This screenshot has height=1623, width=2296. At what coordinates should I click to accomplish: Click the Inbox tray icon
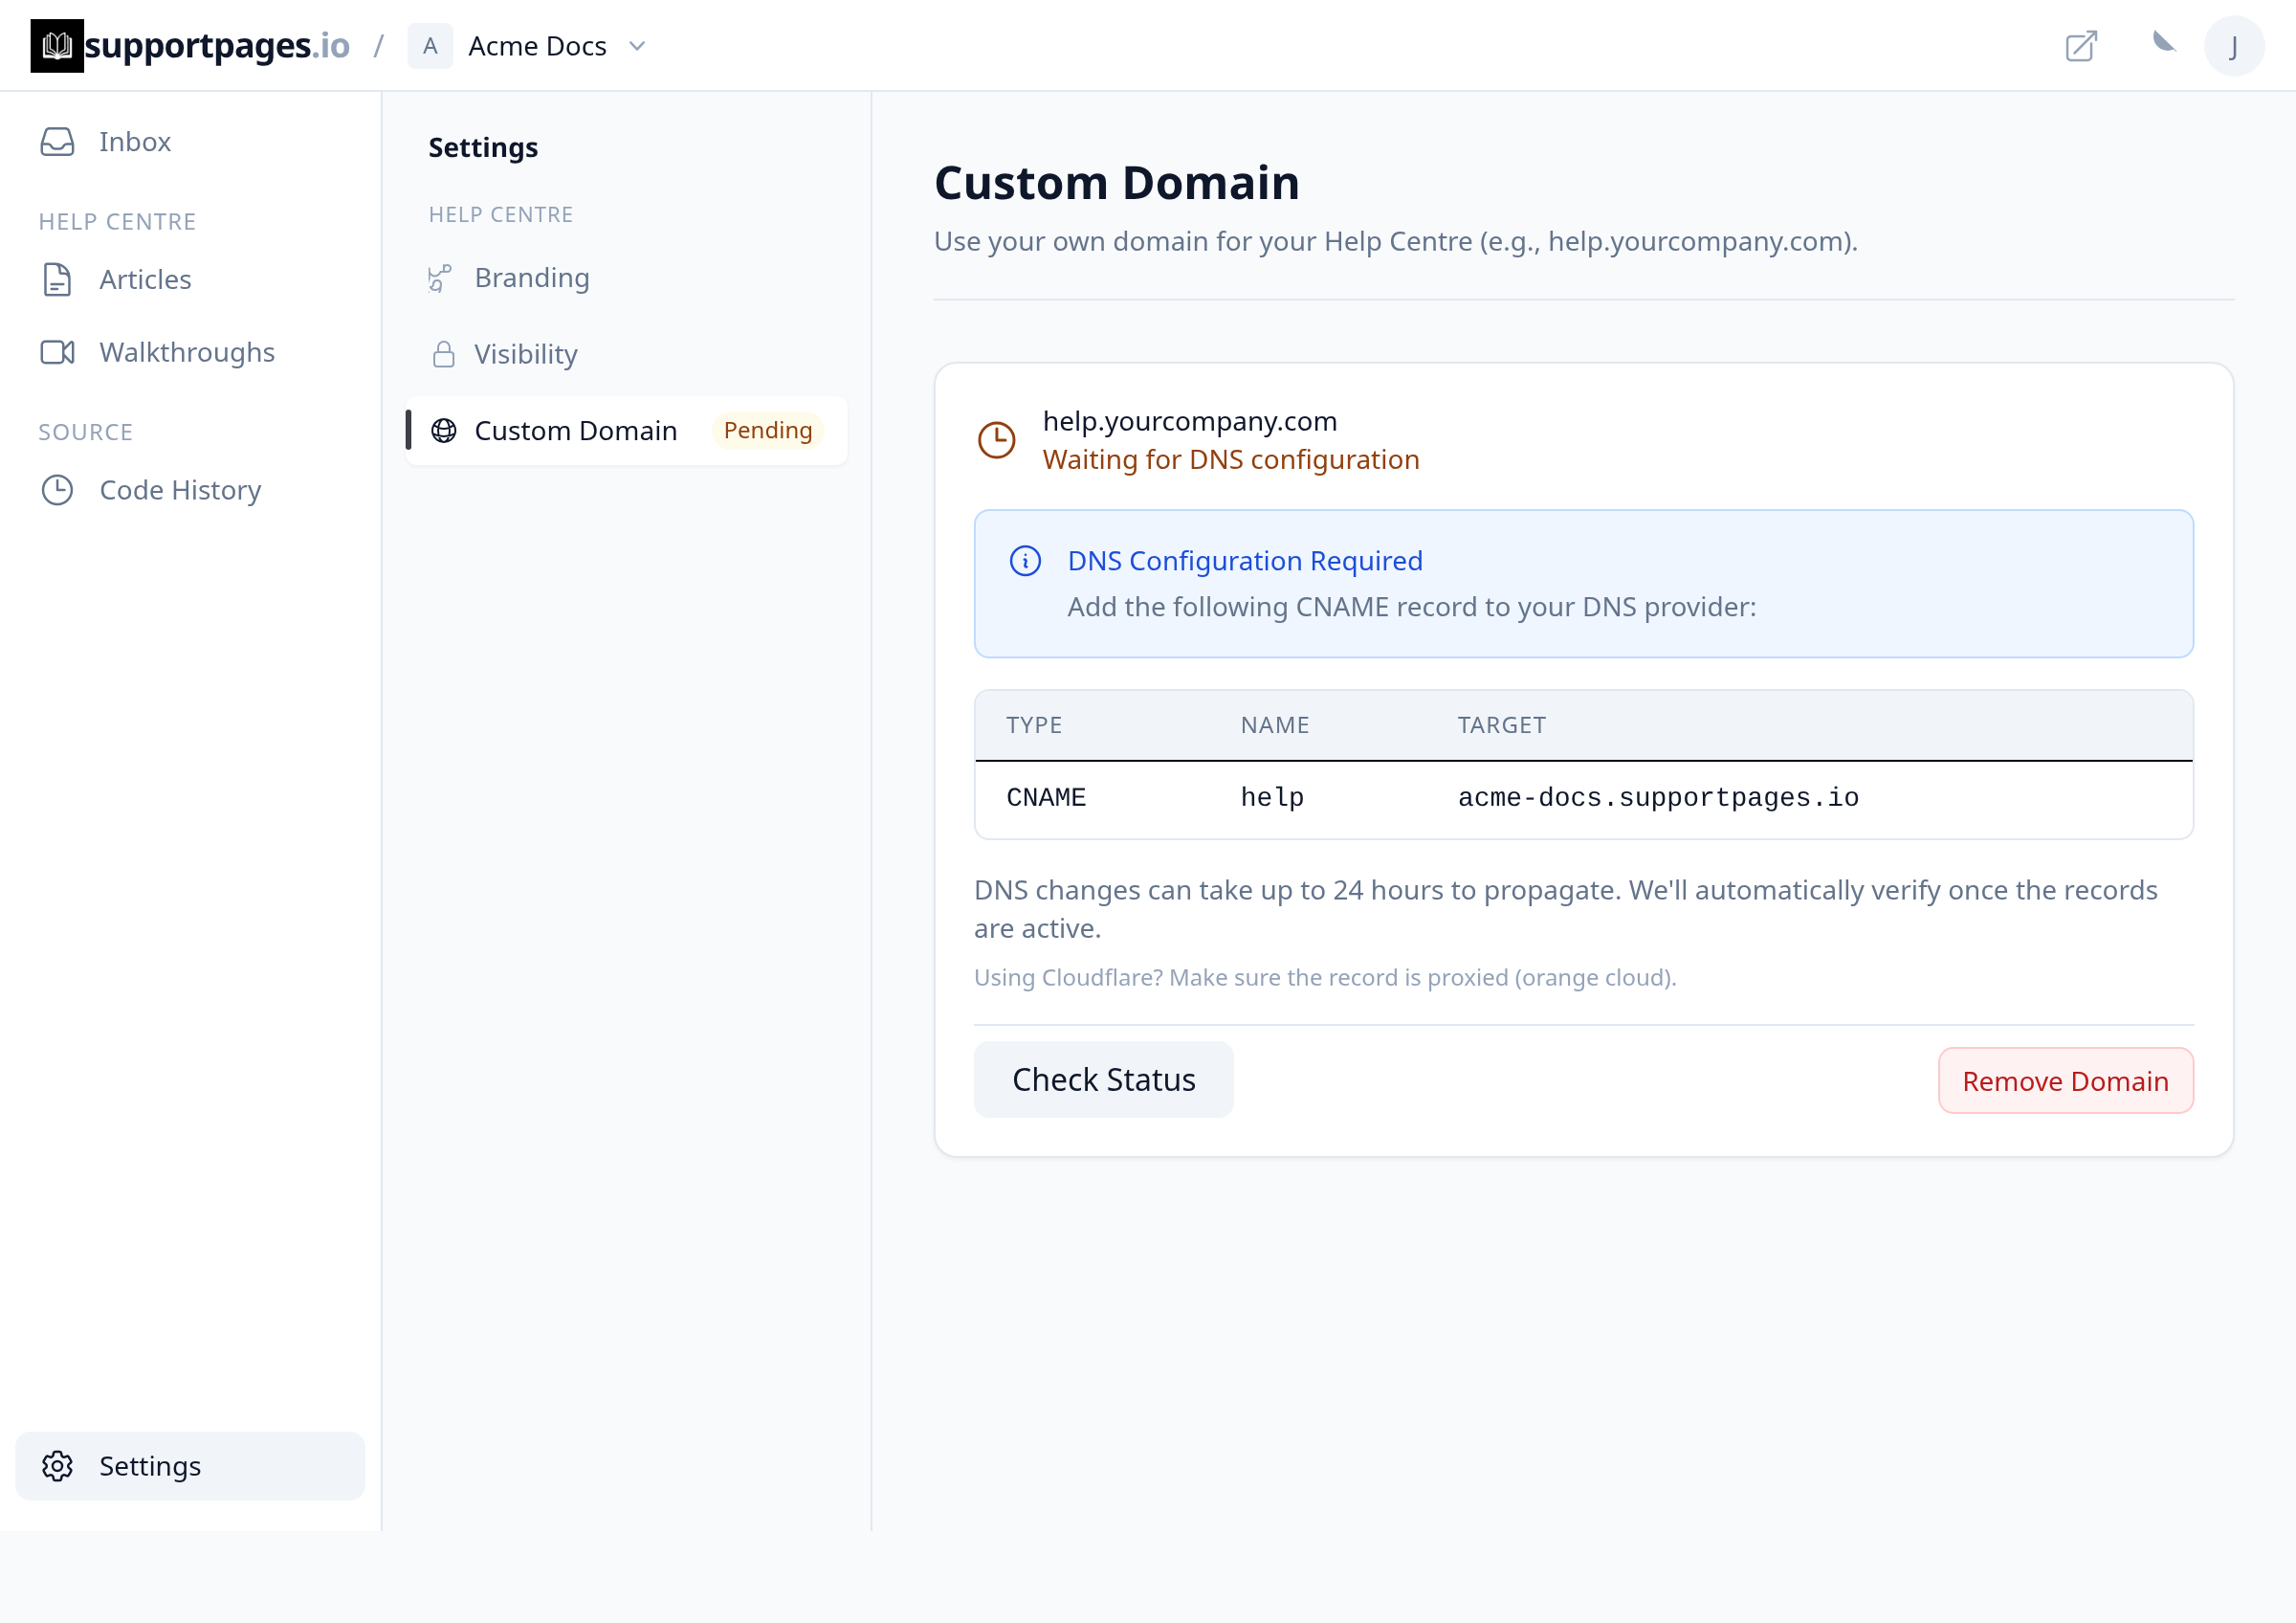(x=57, y=142)
